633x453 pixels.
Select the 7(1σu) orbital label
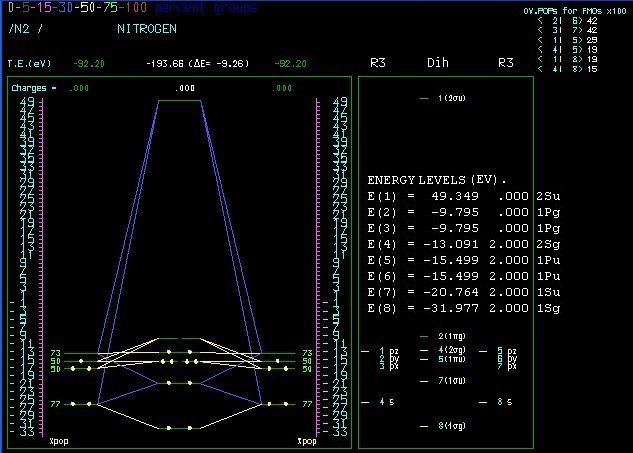point(452,381)
